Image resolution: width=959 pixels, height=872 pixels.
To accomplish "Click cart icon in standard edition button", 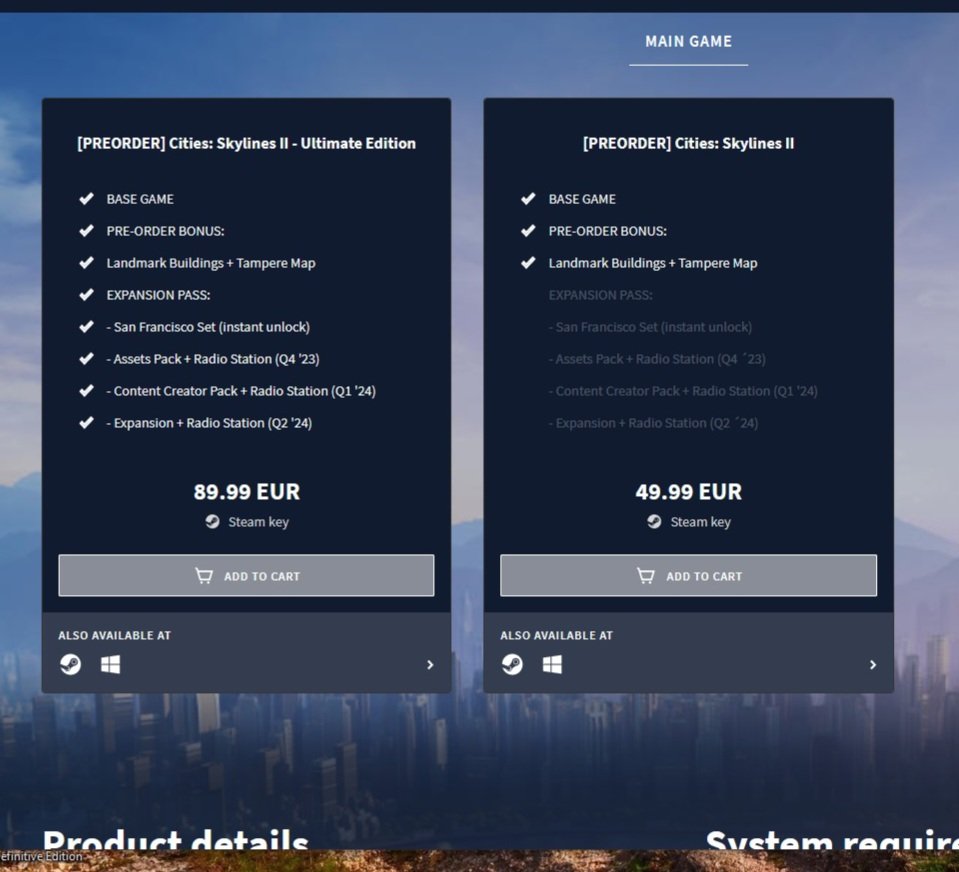I will pyautogui.click(x=646, y=575).
